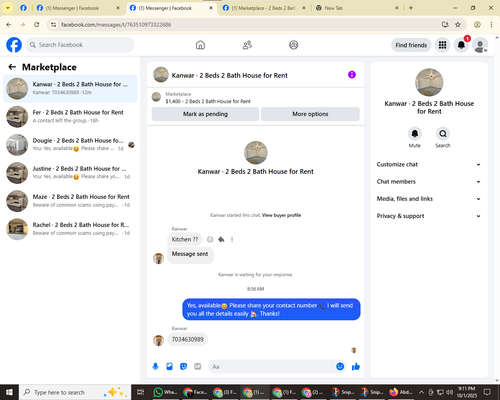The width and height of the screenshot is (500, 400).
Task: Open the account profile avatar menu
Action: tap(480, 45)
